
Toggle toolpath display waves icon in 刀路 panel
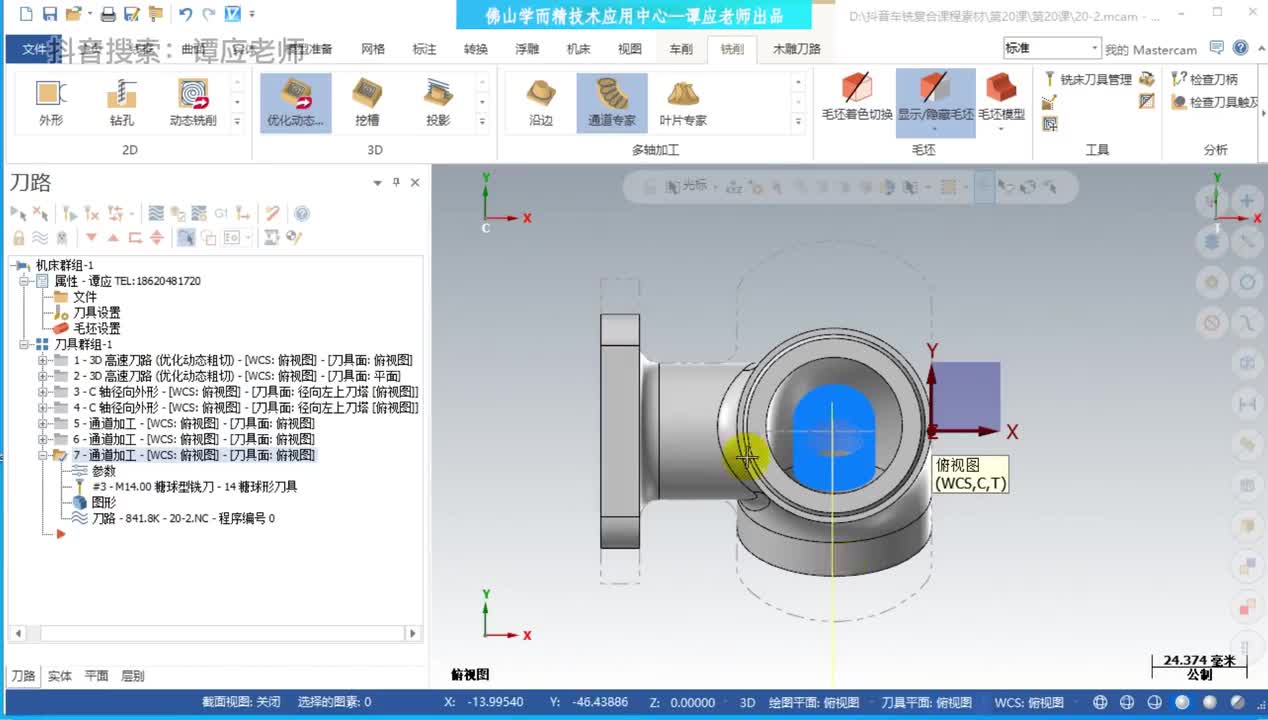[x=40, y=237]
